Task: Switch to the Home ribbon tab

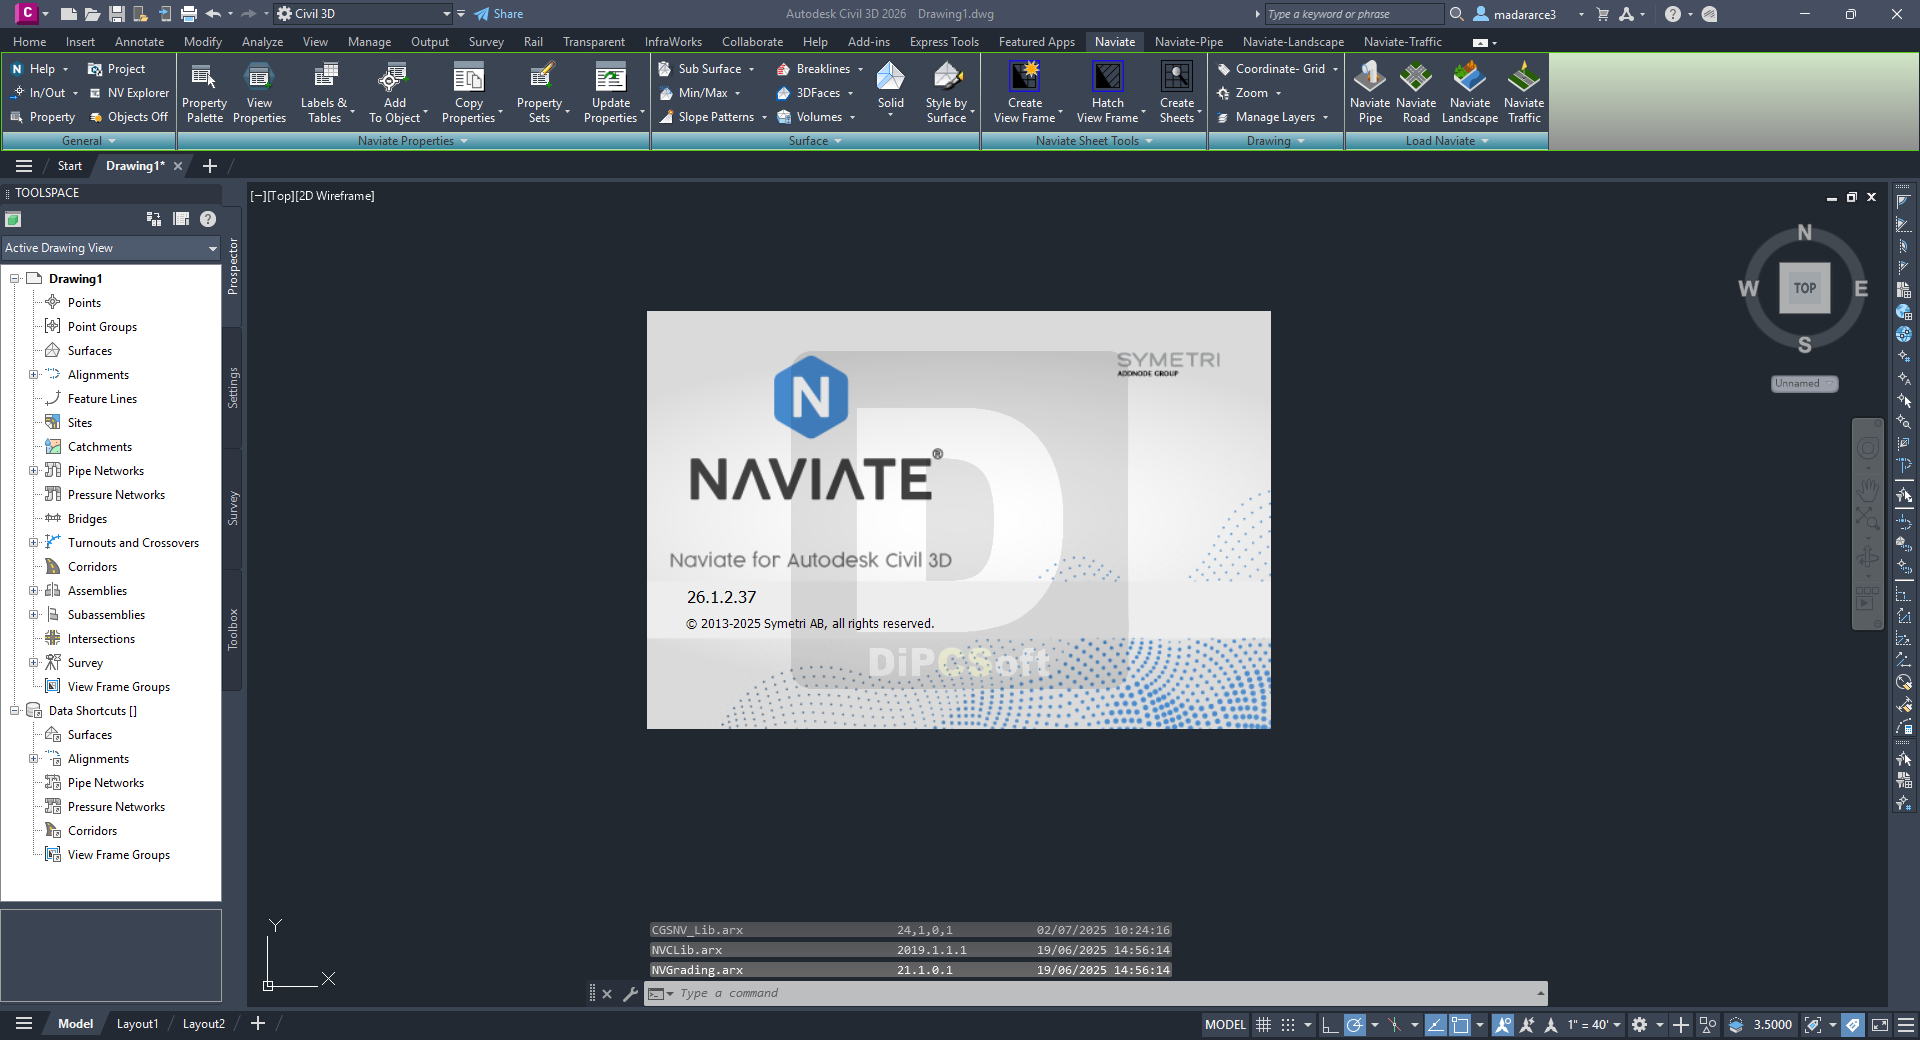Action: pos(29,42)
